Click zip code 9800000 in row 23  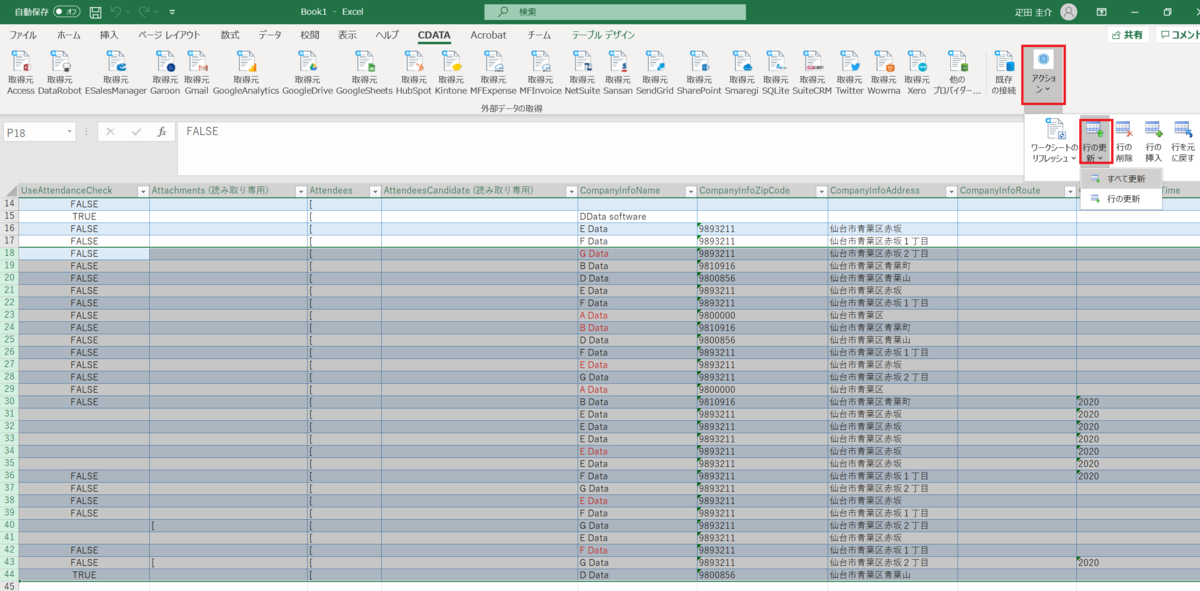point(762,315)
